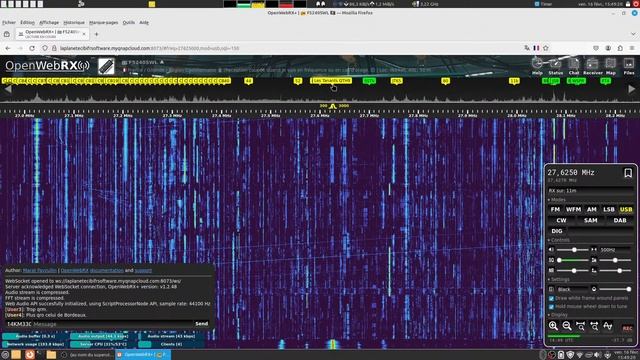Viewport: 640px width, 360px height.
Task: Adjust the noise reduction slider
Action: pos(573,271)
